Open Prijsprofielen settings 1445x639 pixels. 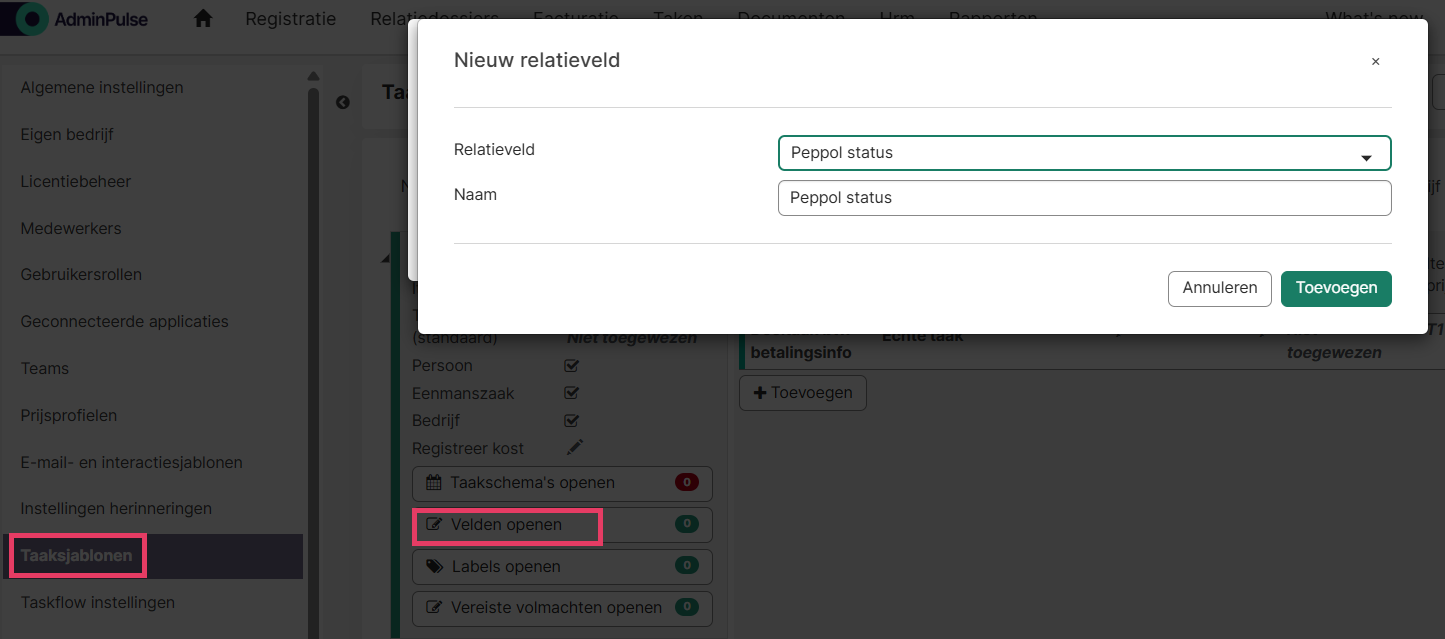pos(69,416)
